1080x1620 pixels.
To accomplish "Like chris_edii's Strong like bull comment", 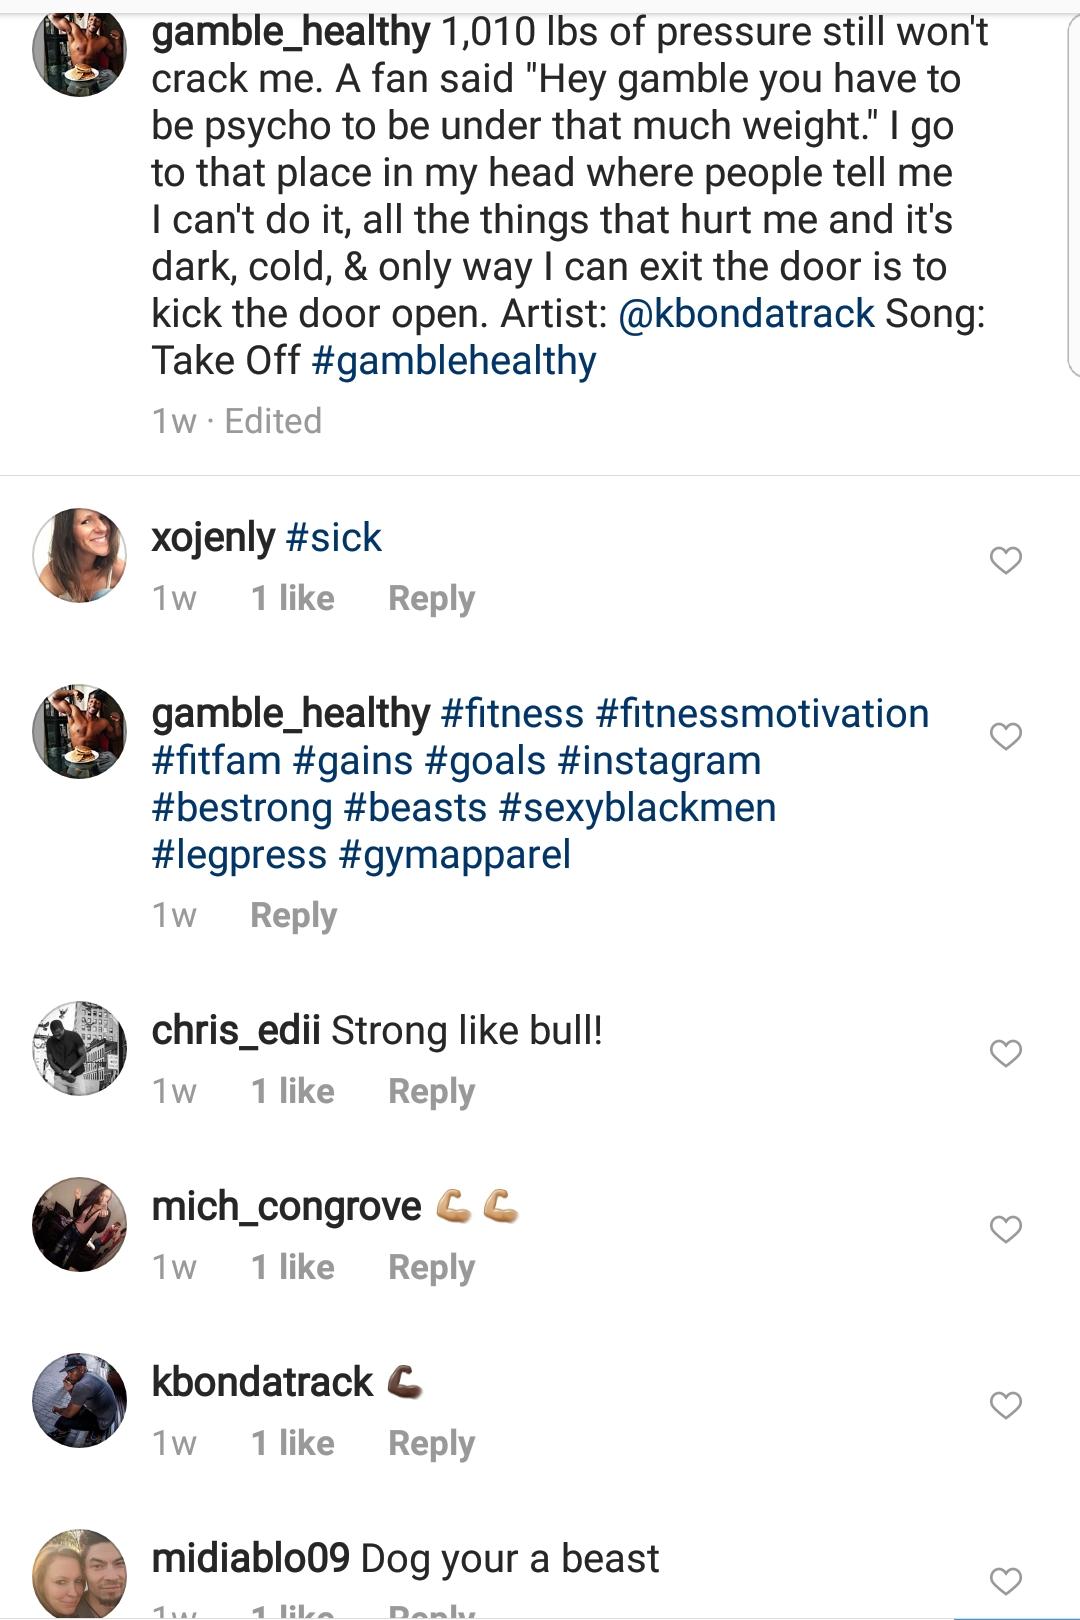I will (x=1005, y=1053).
